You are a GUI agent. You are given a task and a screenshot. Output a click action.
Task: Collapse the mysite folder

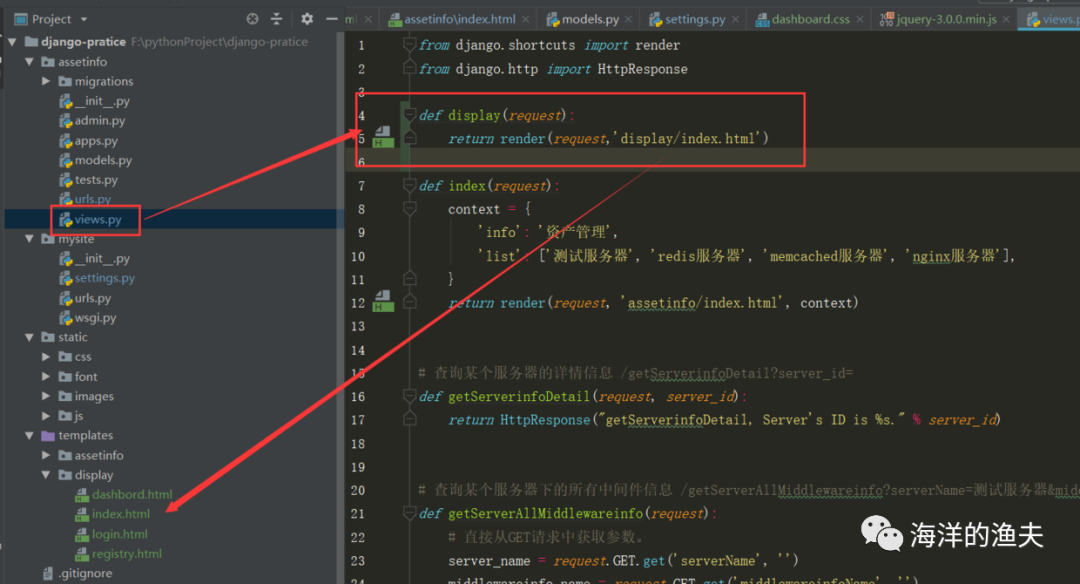click(29, 239)
